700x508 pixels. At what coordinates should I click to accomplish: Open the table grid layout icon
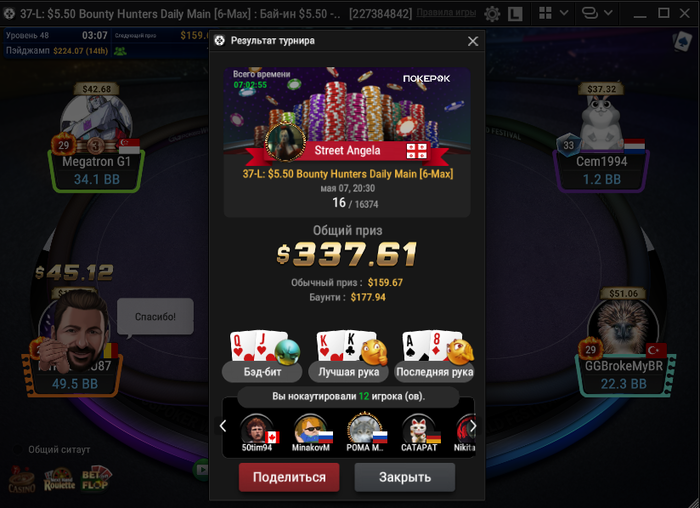tap(545, 13)
